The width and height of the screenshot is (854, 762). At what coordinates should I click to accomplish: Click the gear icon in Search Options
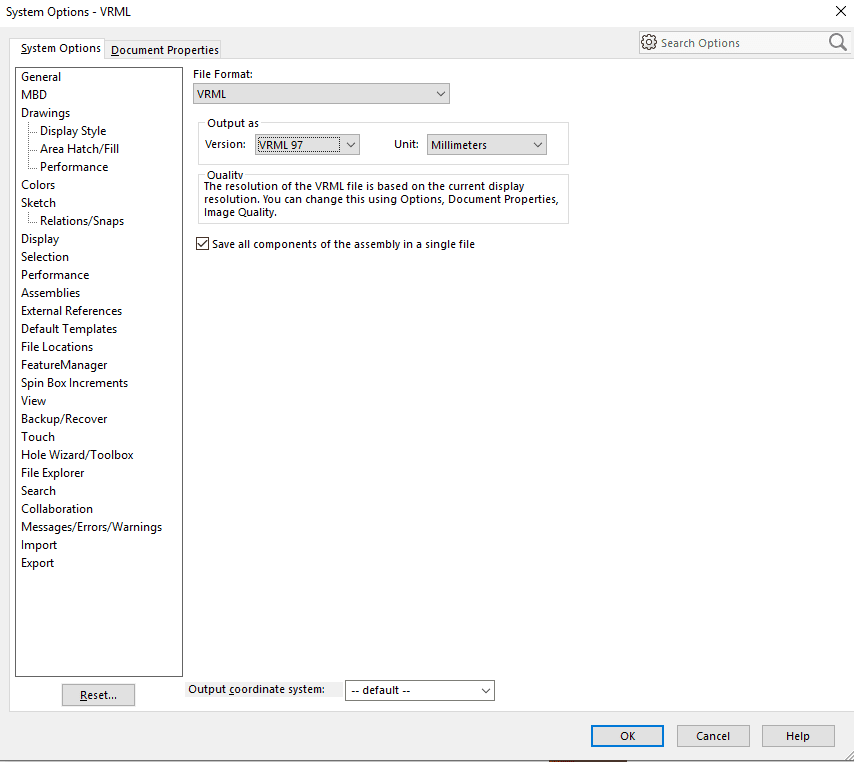(x=649, y=42)
